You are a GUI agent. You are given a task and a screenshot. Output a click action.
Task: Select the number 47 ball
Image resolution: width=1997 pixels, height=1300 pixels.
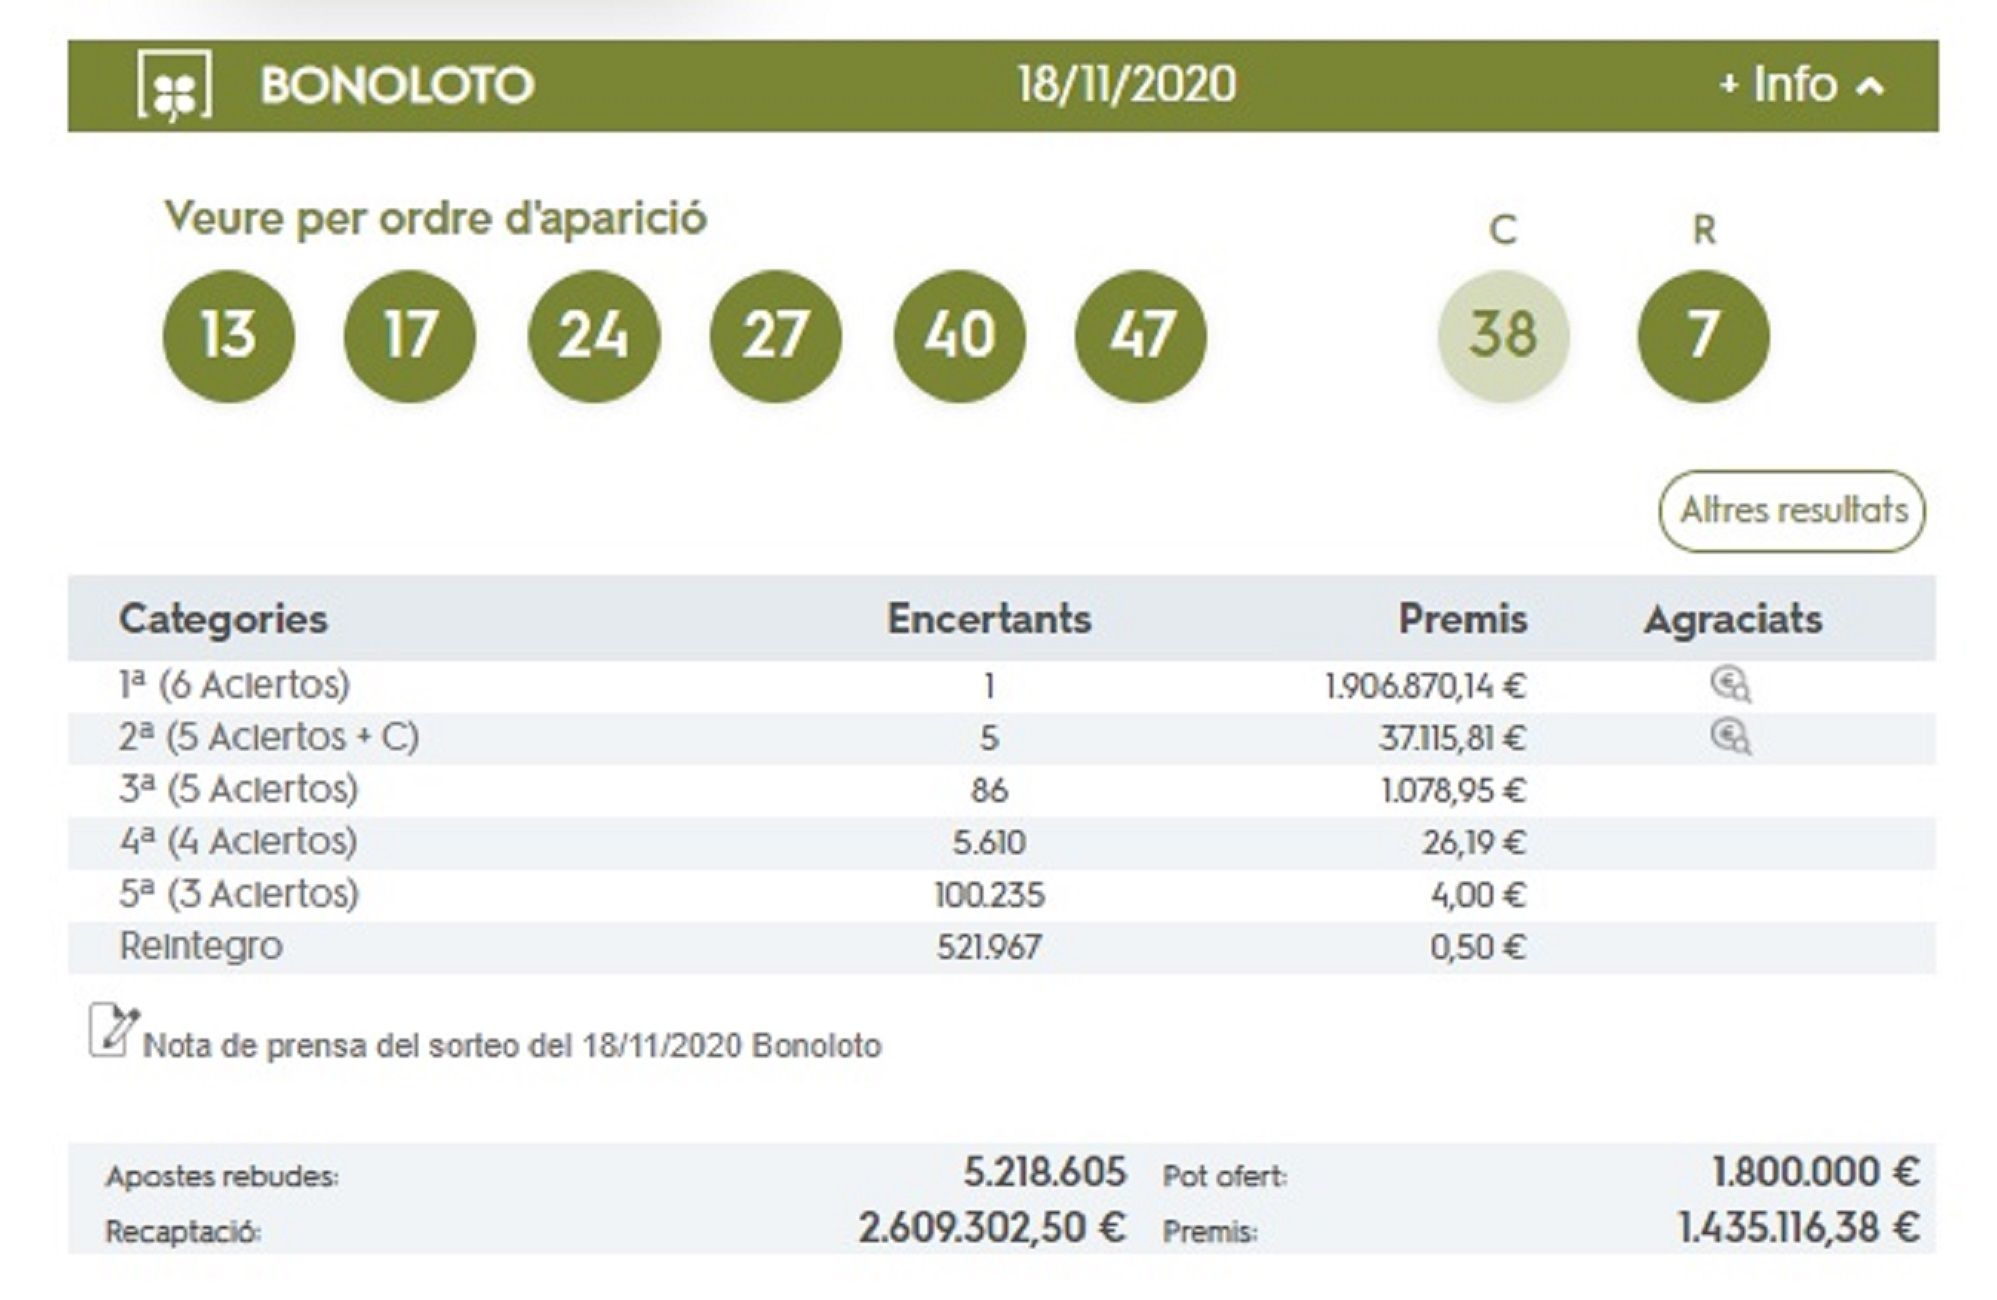1140,335
